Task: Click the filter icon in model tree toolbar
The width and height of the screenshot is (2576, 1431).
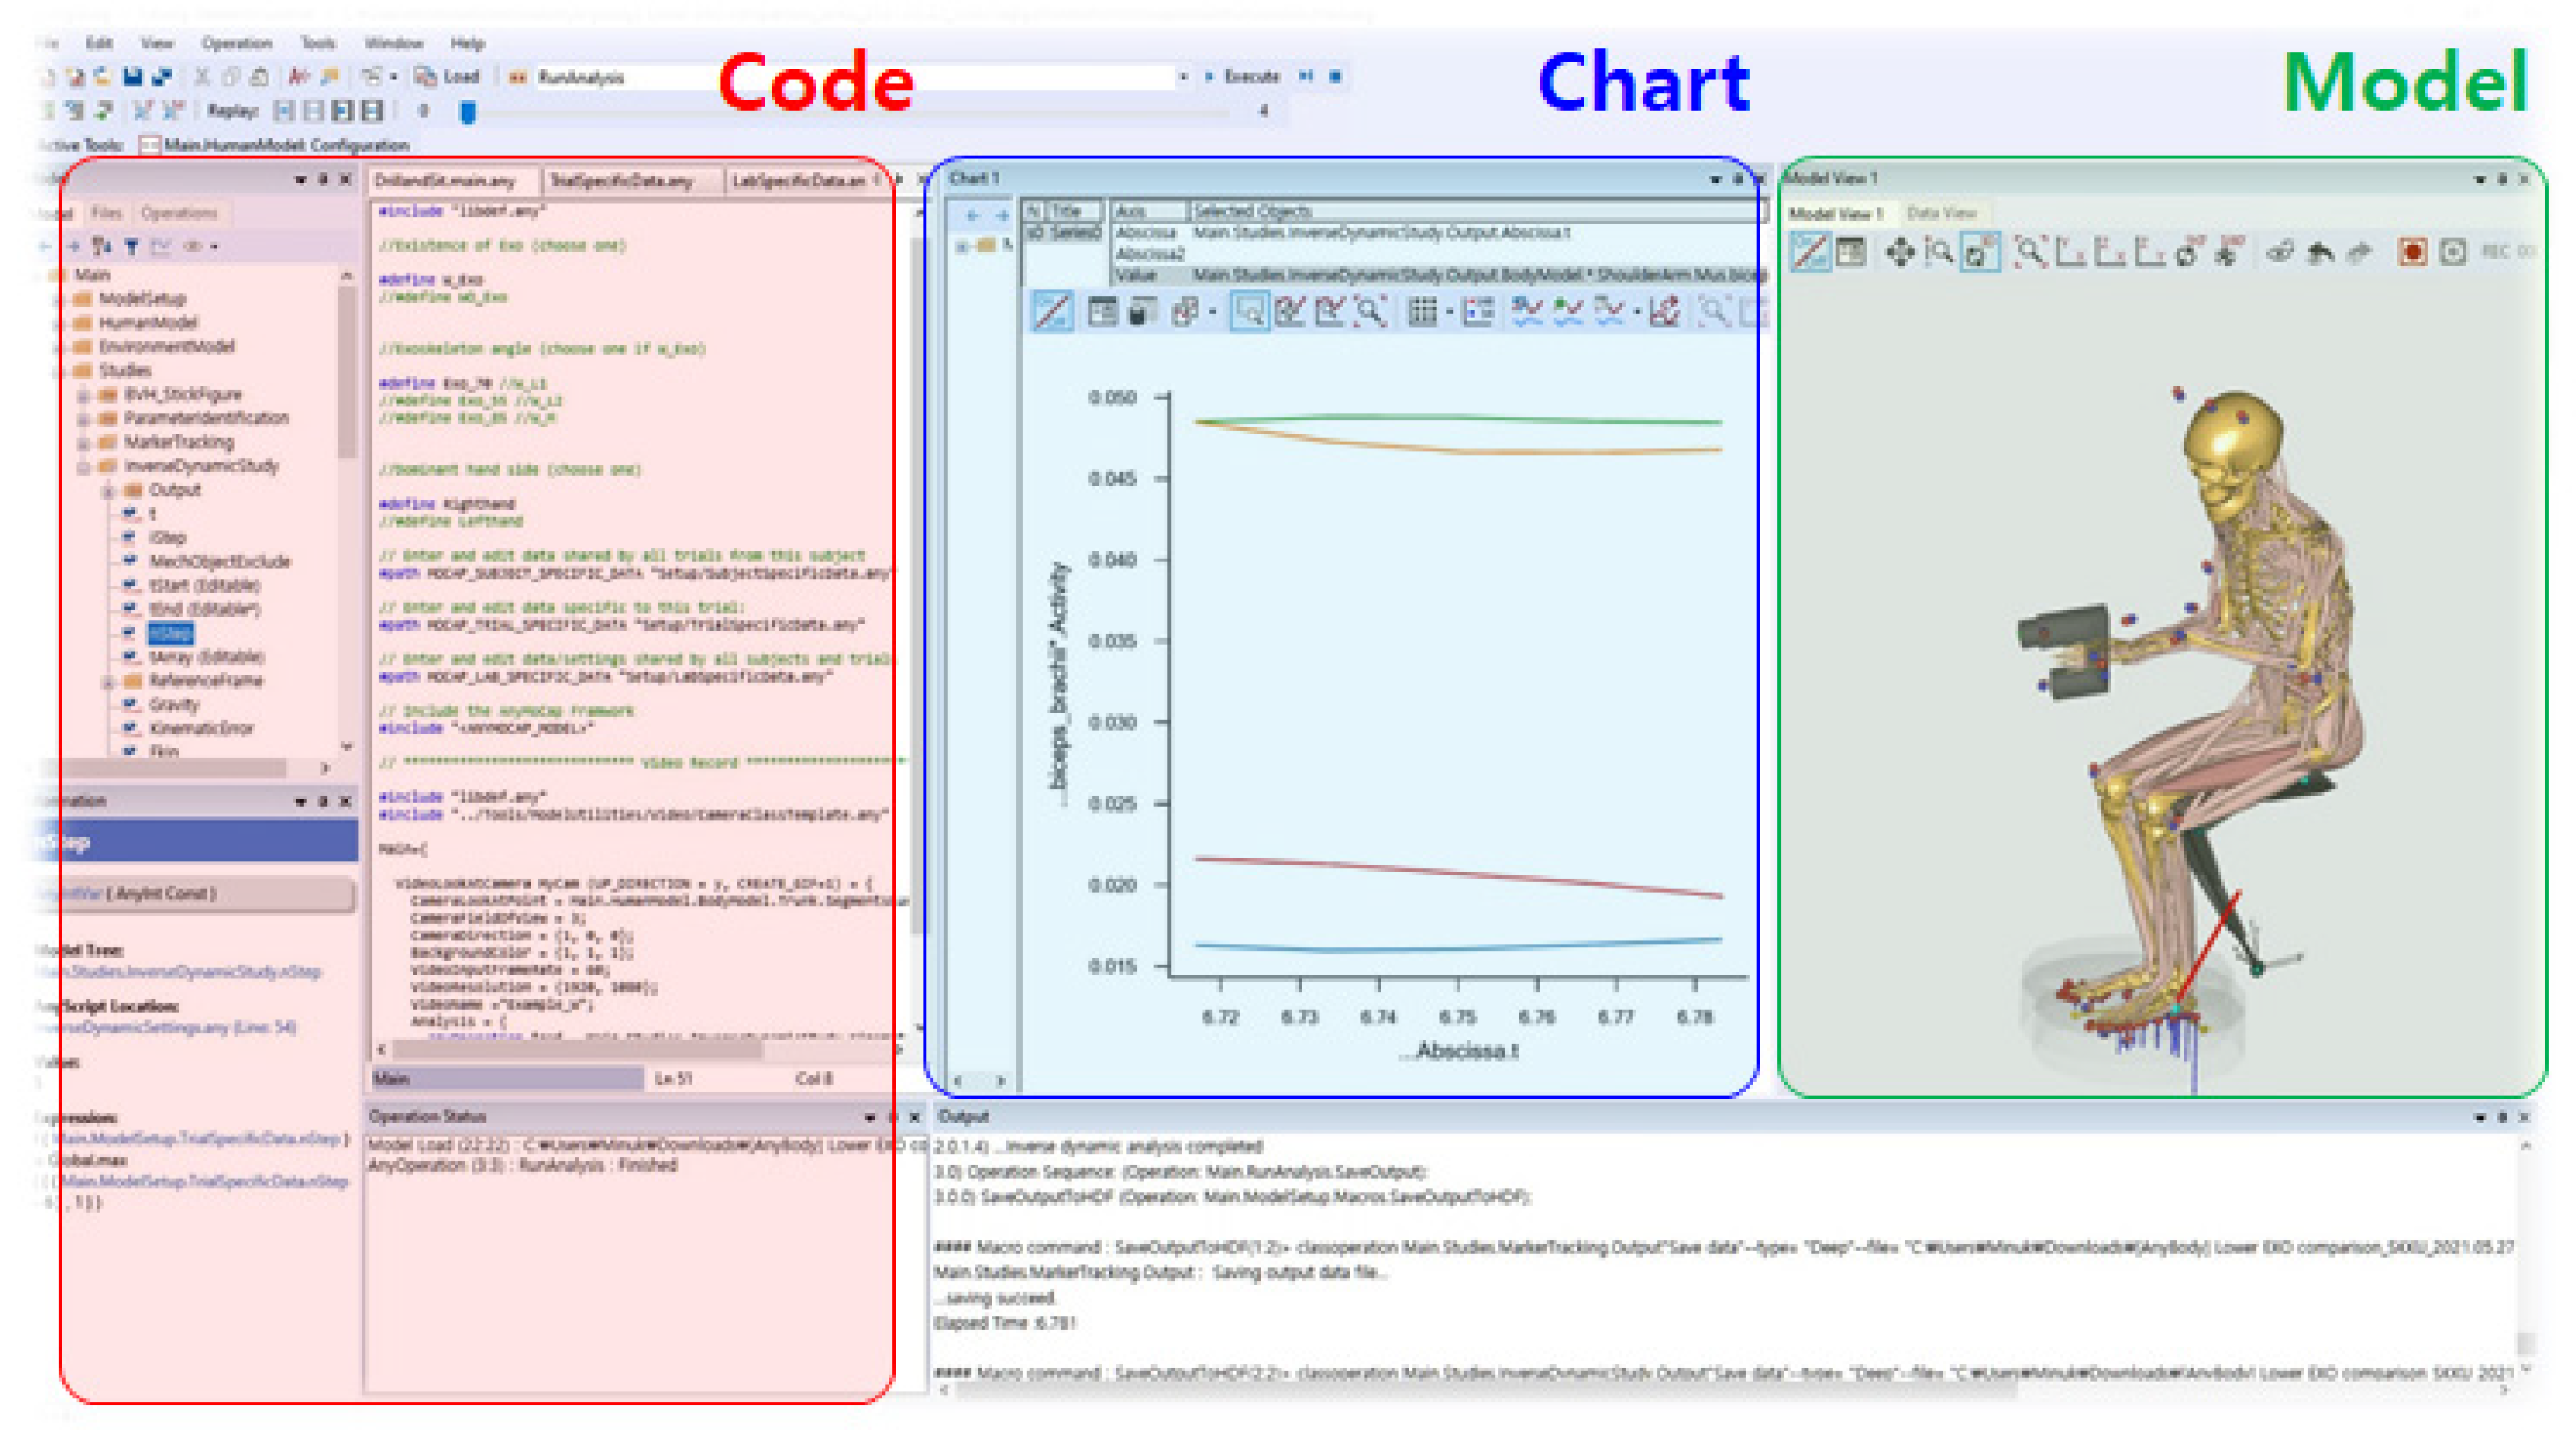Action: point(131,245)
